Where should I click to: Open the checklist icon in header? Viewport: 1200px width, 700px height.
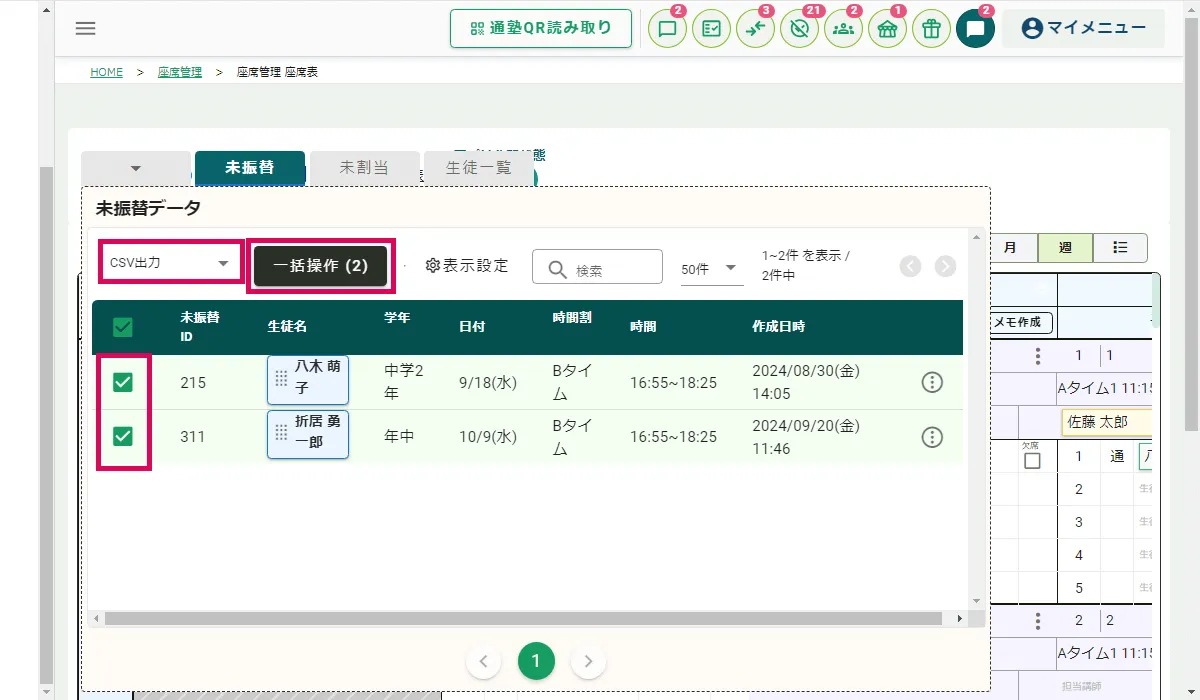[x=711, y=28]
